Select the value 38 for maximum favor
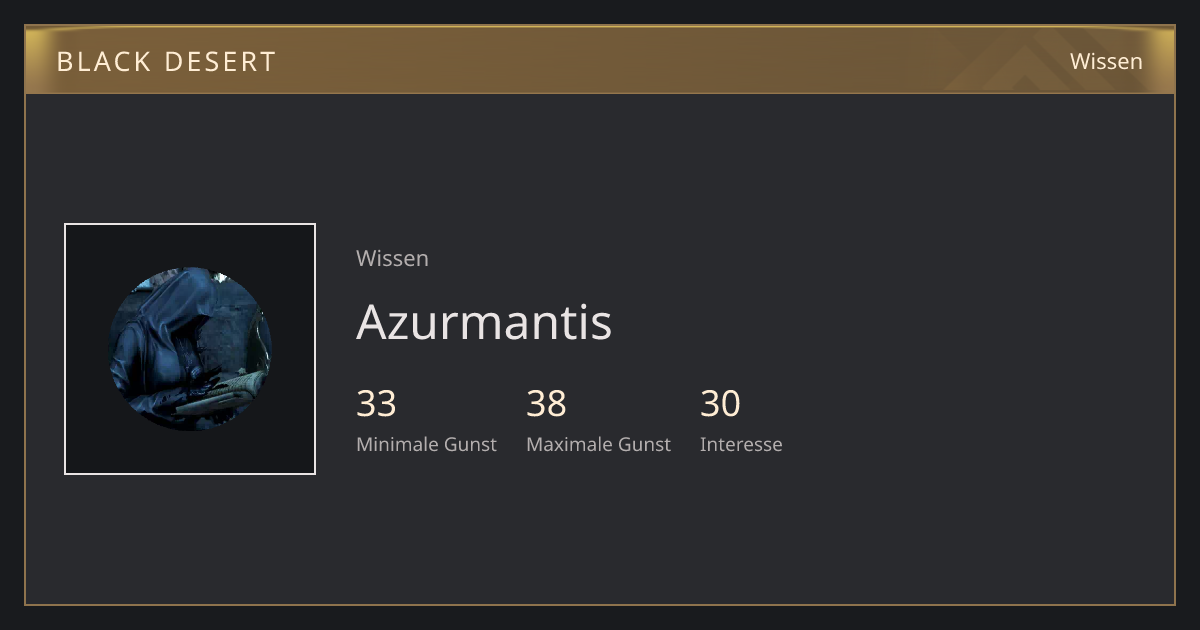Viewport: 1200px width, 630px height. (x=546, y=403)
